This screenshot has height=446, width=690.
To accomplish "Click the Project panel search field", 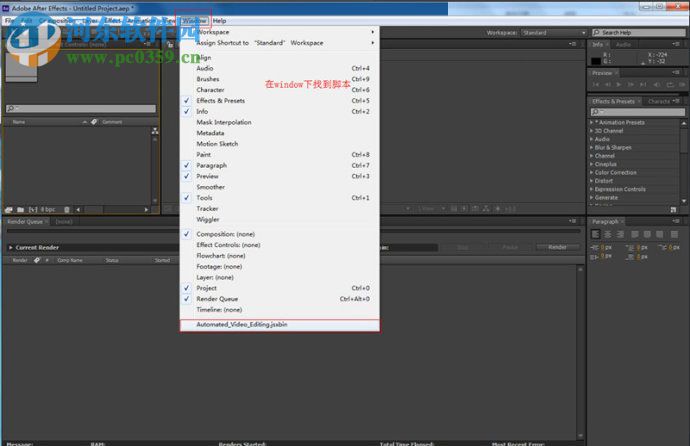I will (x=81, y=108).
